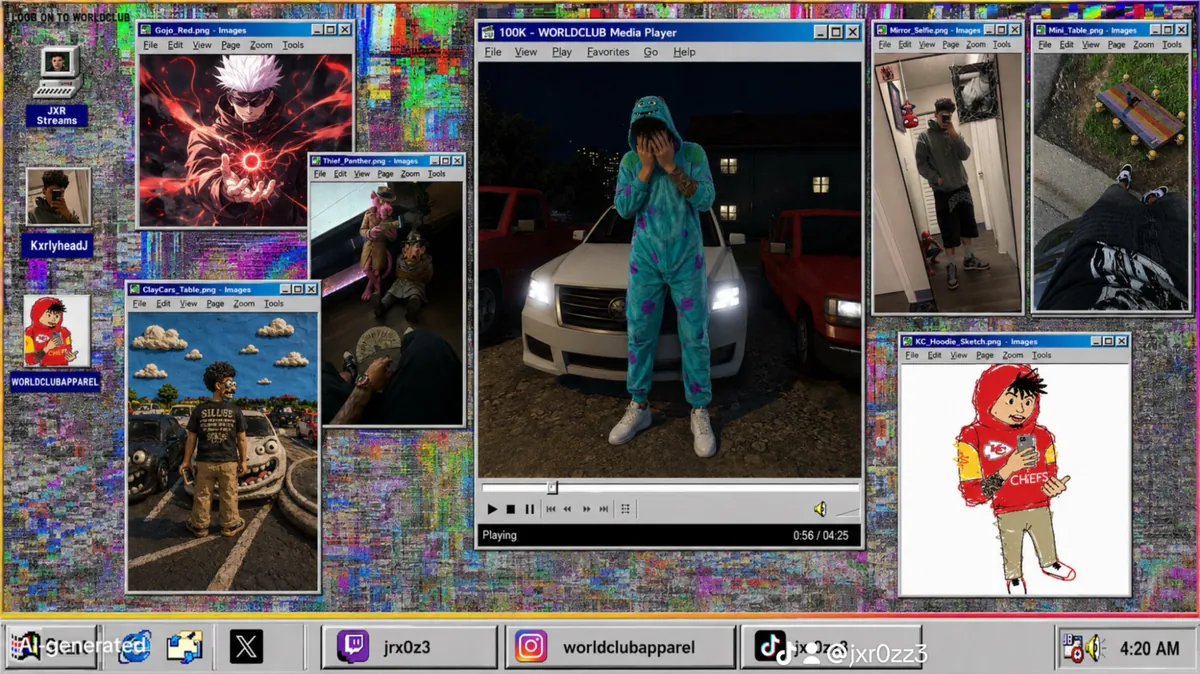Click the Media Player seek bar thumb

pos(552,488)
